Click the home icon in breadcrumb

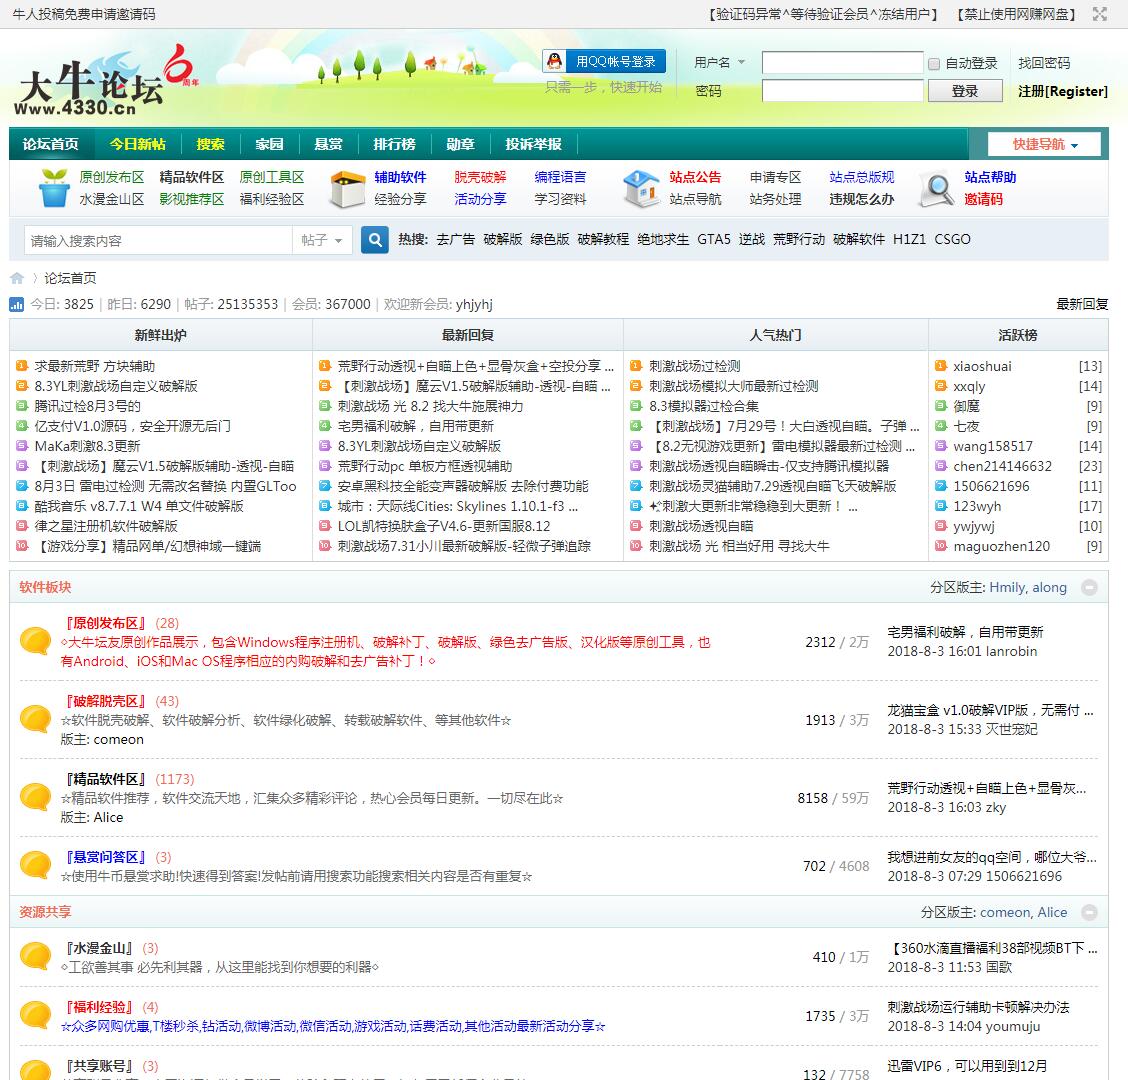point(17,278)
